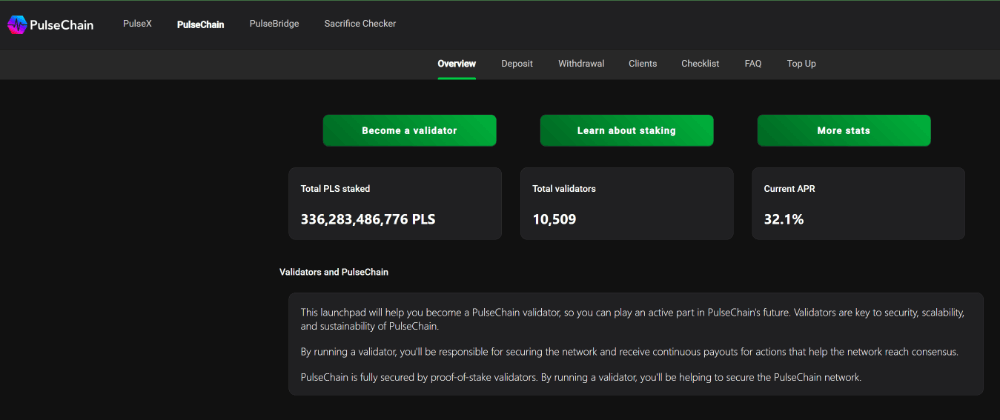The height and width of the screenshot is (420, 1000).
Task: Open the FAQ tab
Action: [x=753, y=64]
